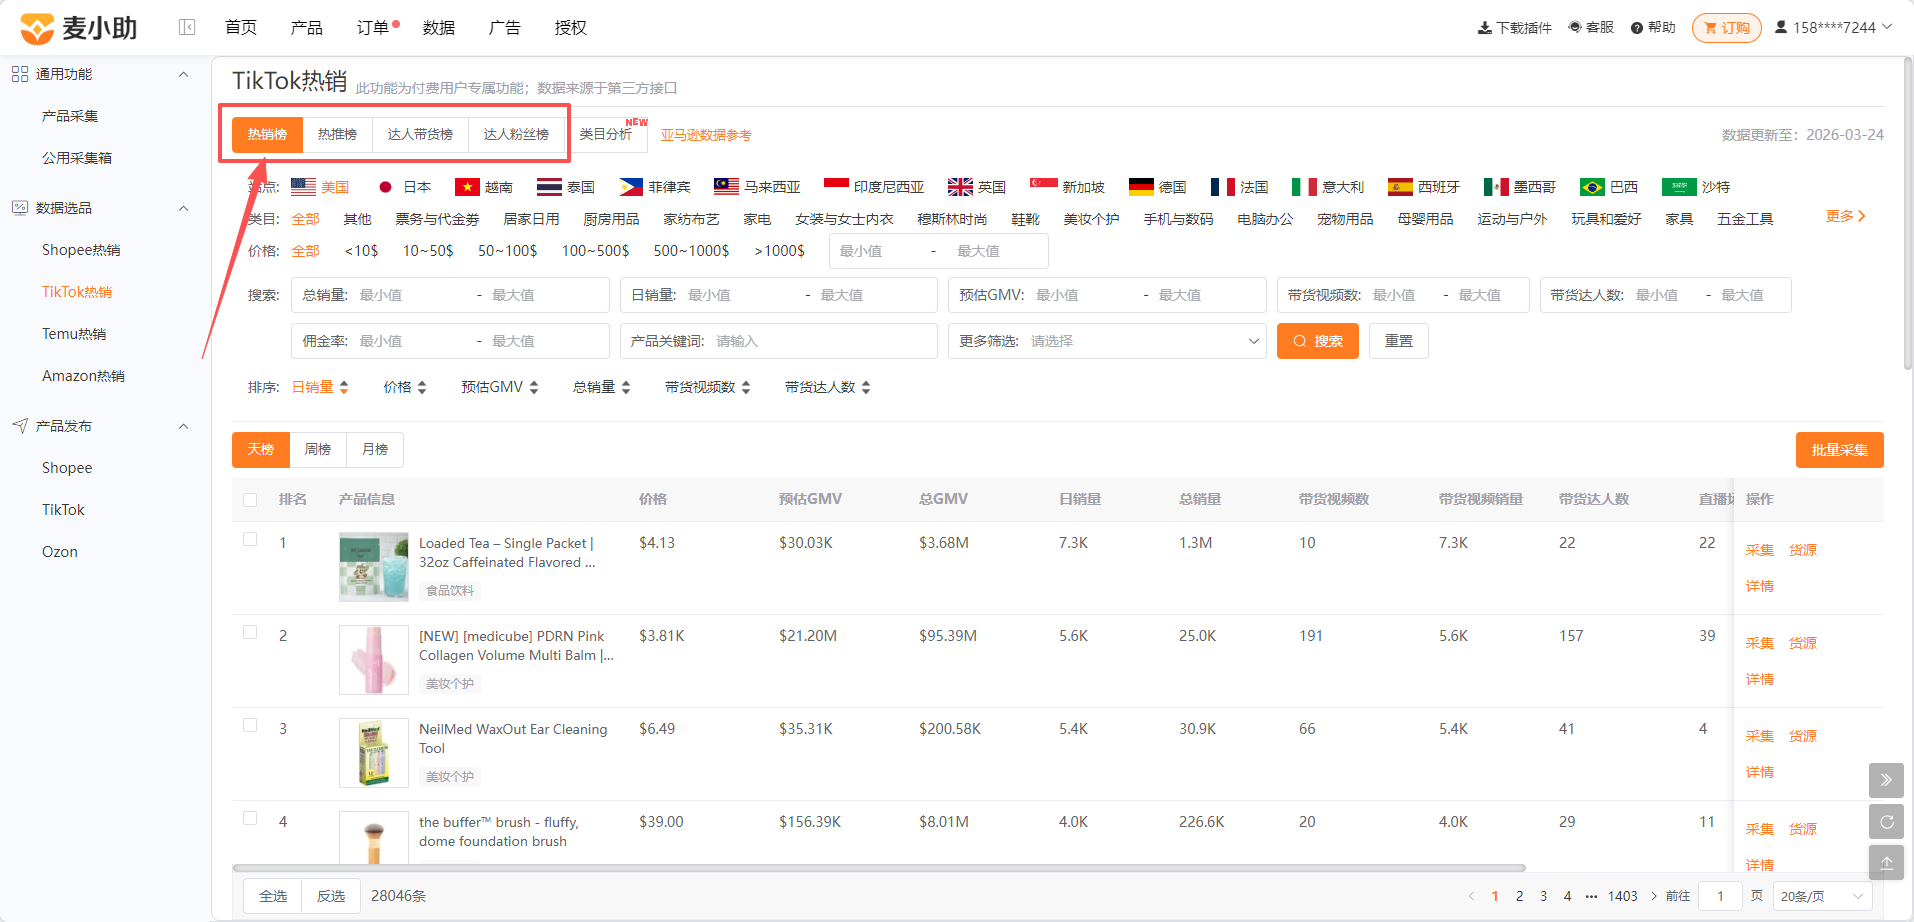Click the back-to-top arrow icon
This screenshot has height=922, width=1914.
click(1886, 863)
